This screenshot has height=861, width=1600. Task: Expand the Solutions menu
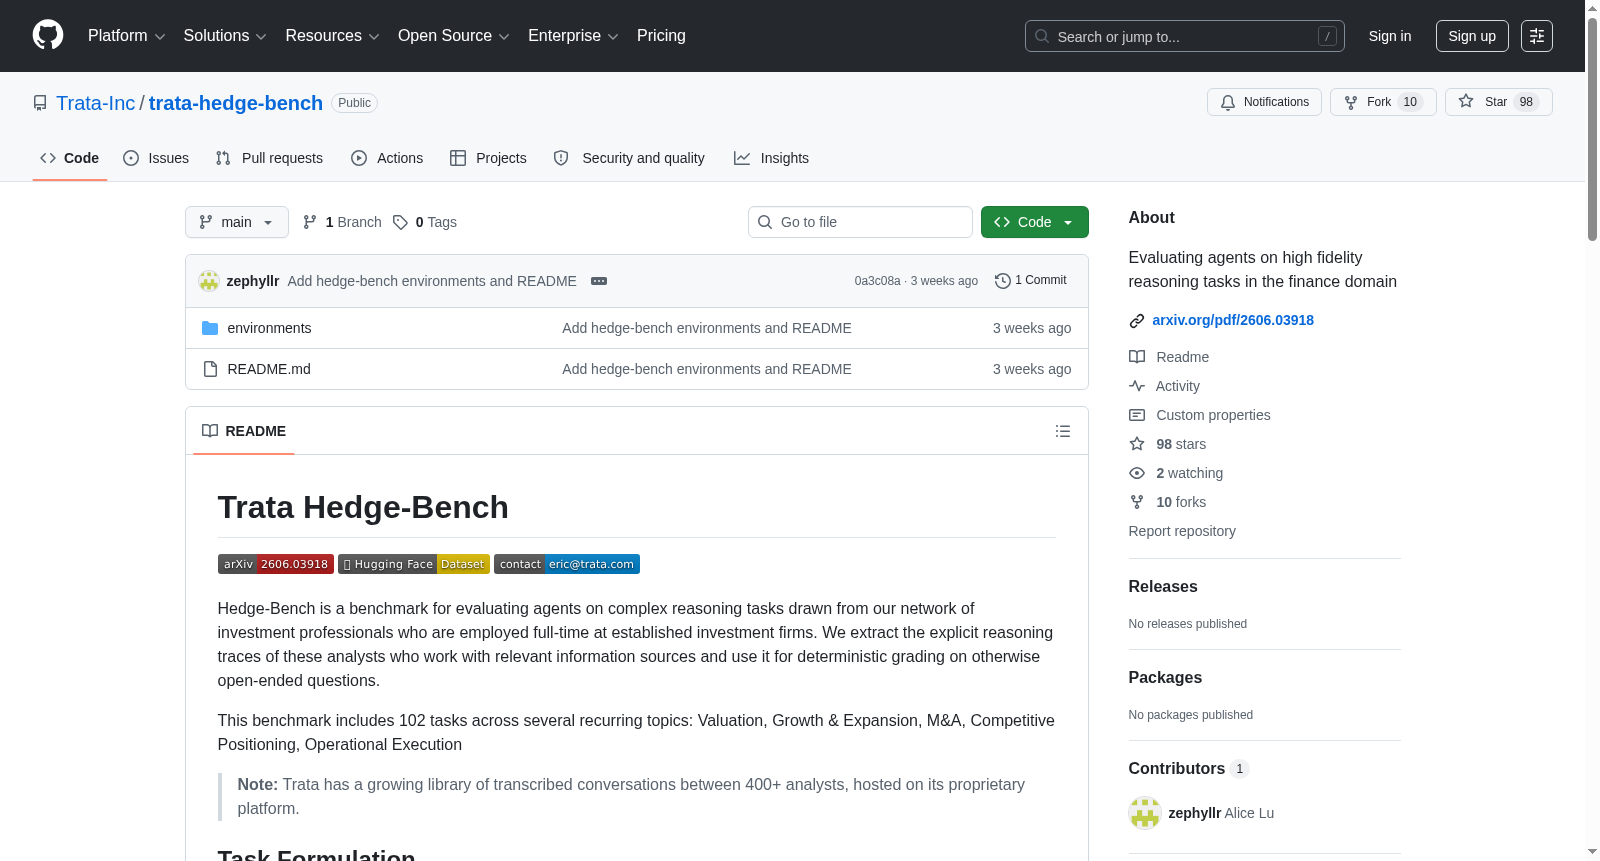click(x=225, y=36)
